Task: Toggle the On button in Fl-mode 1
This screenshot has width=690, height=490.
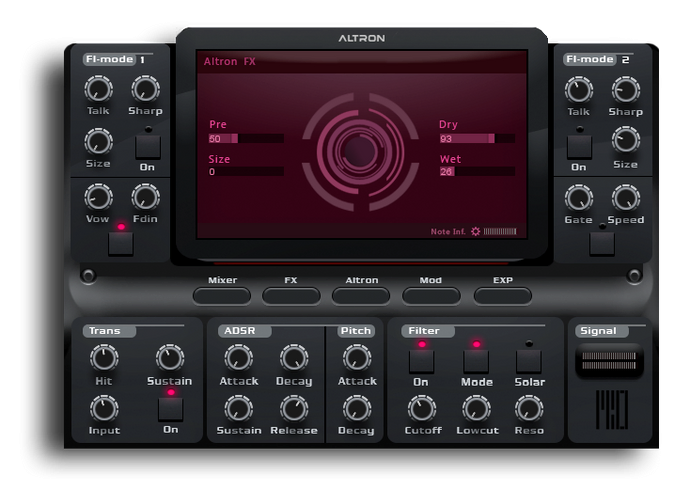Action: click(x=148, y=147)
